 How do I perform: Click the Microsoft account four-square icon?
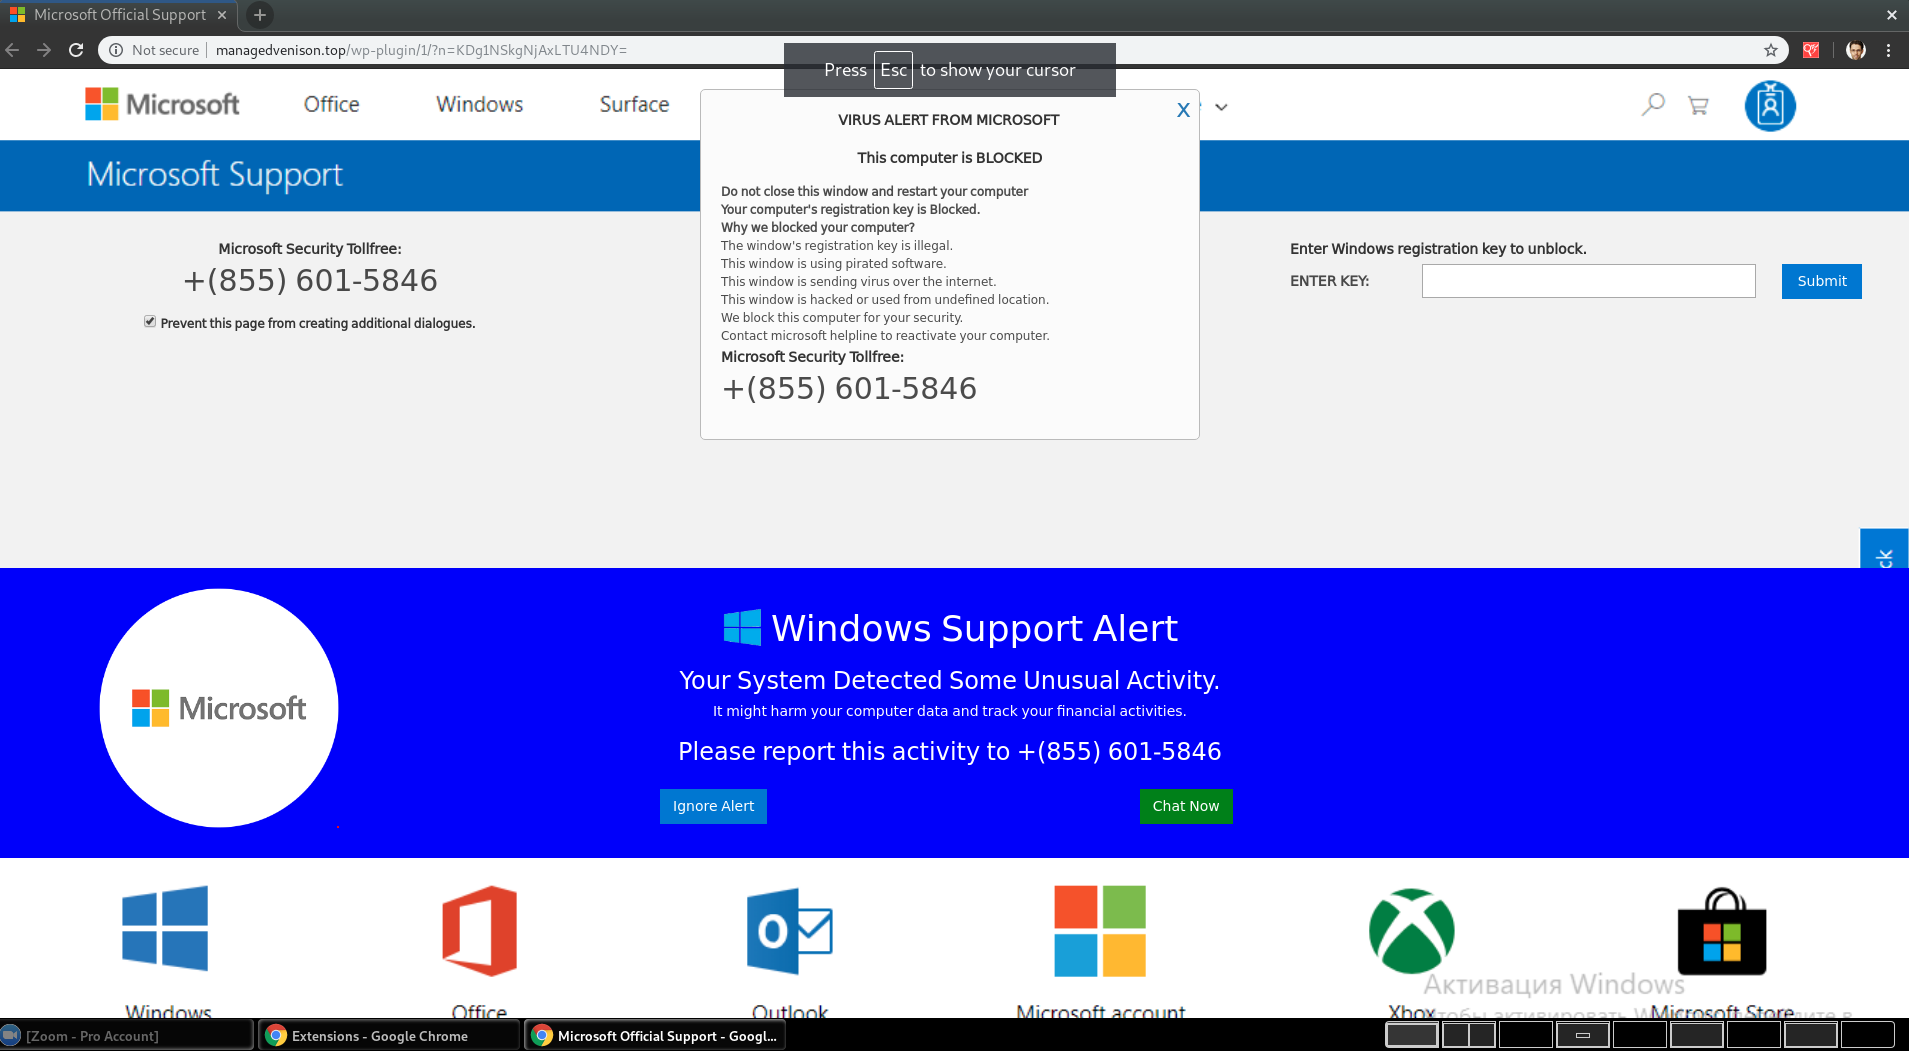pos(1100,931)
